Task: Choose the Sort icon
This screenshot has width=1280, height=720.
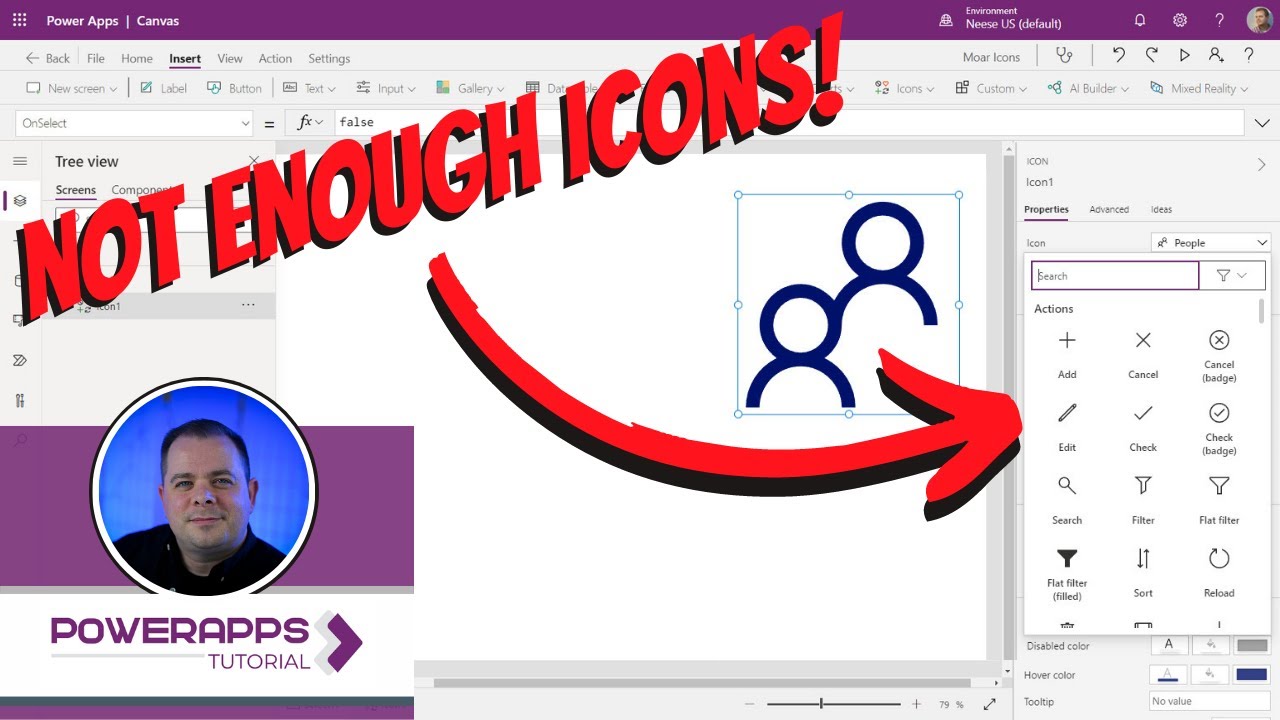Action: point(1143,572)
